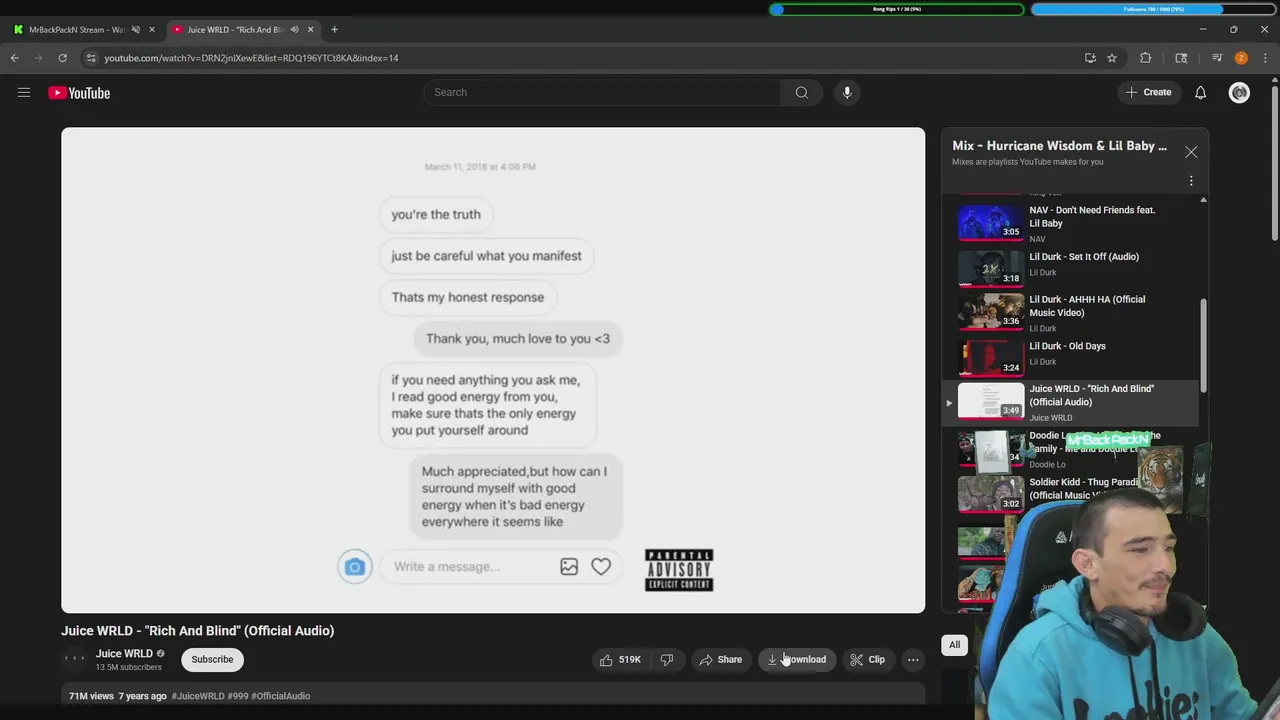Click the search magnifier button
This screenshot has width=1280, height=720.
(801, 93)
